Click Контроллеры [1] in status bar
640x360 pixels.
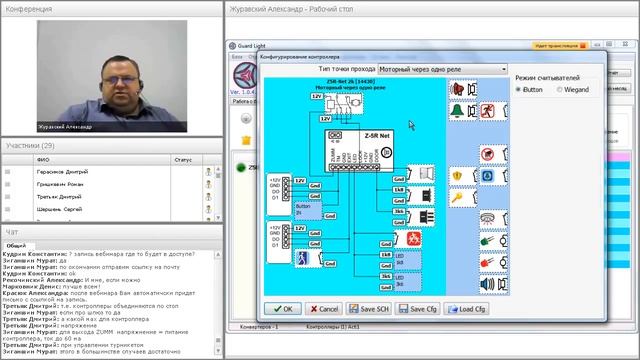pyautogui.click(x=333, y=327)
